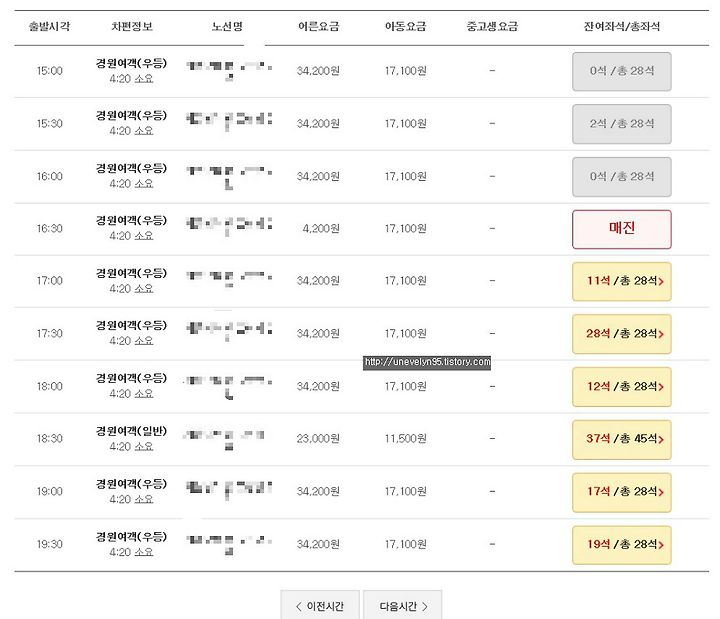Click the left chevron in 이전시간 button
The image size is (720, 619).
299,607
